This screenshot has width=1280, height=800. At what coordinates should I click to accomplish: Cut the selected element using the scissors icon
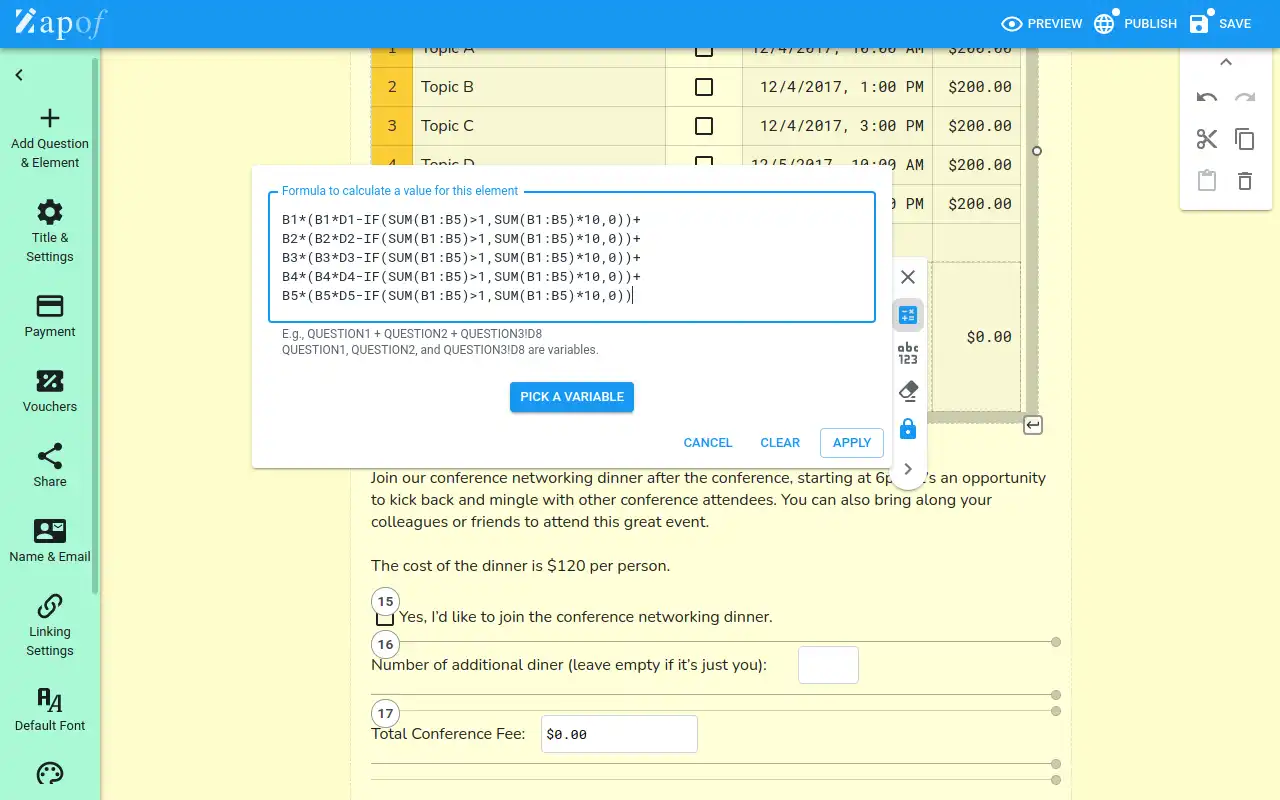point(1207,139)
